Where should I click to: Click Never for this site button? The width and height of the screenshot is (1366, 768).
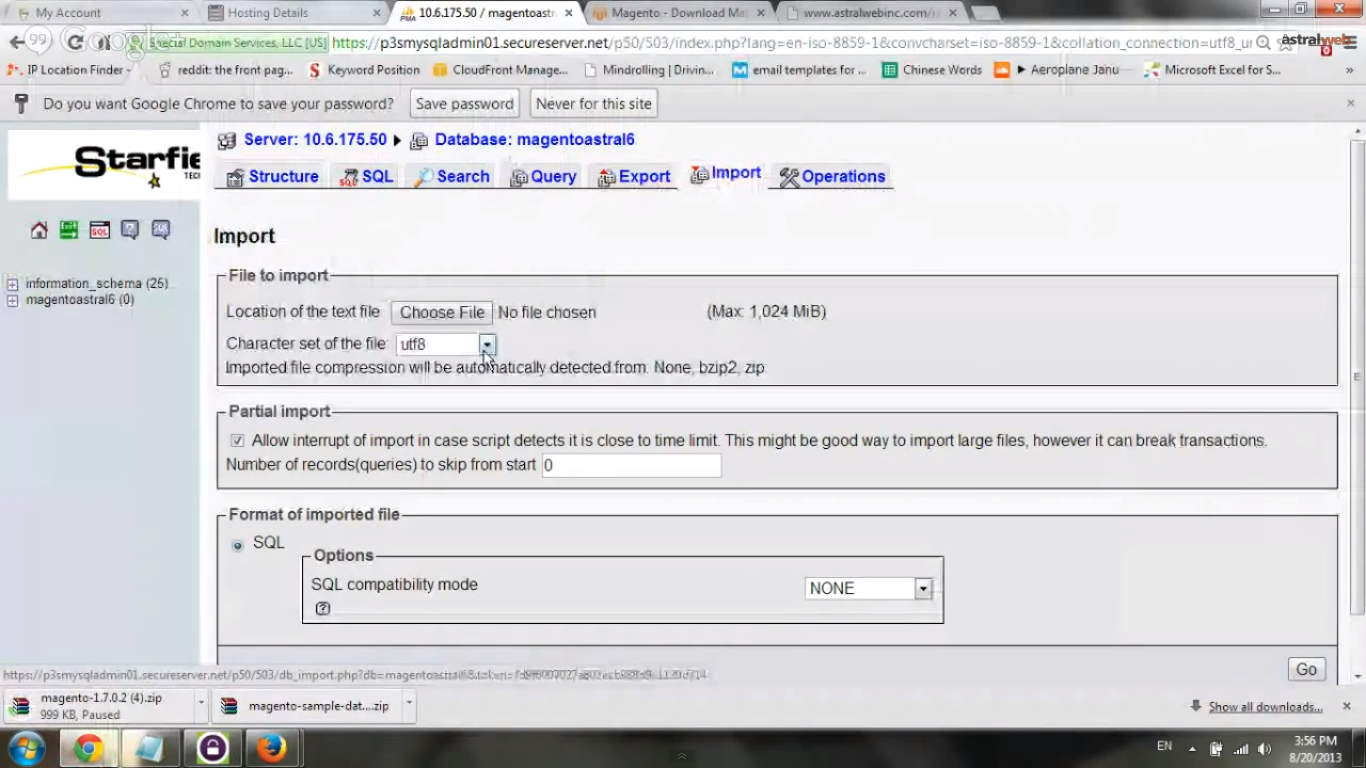594,104
